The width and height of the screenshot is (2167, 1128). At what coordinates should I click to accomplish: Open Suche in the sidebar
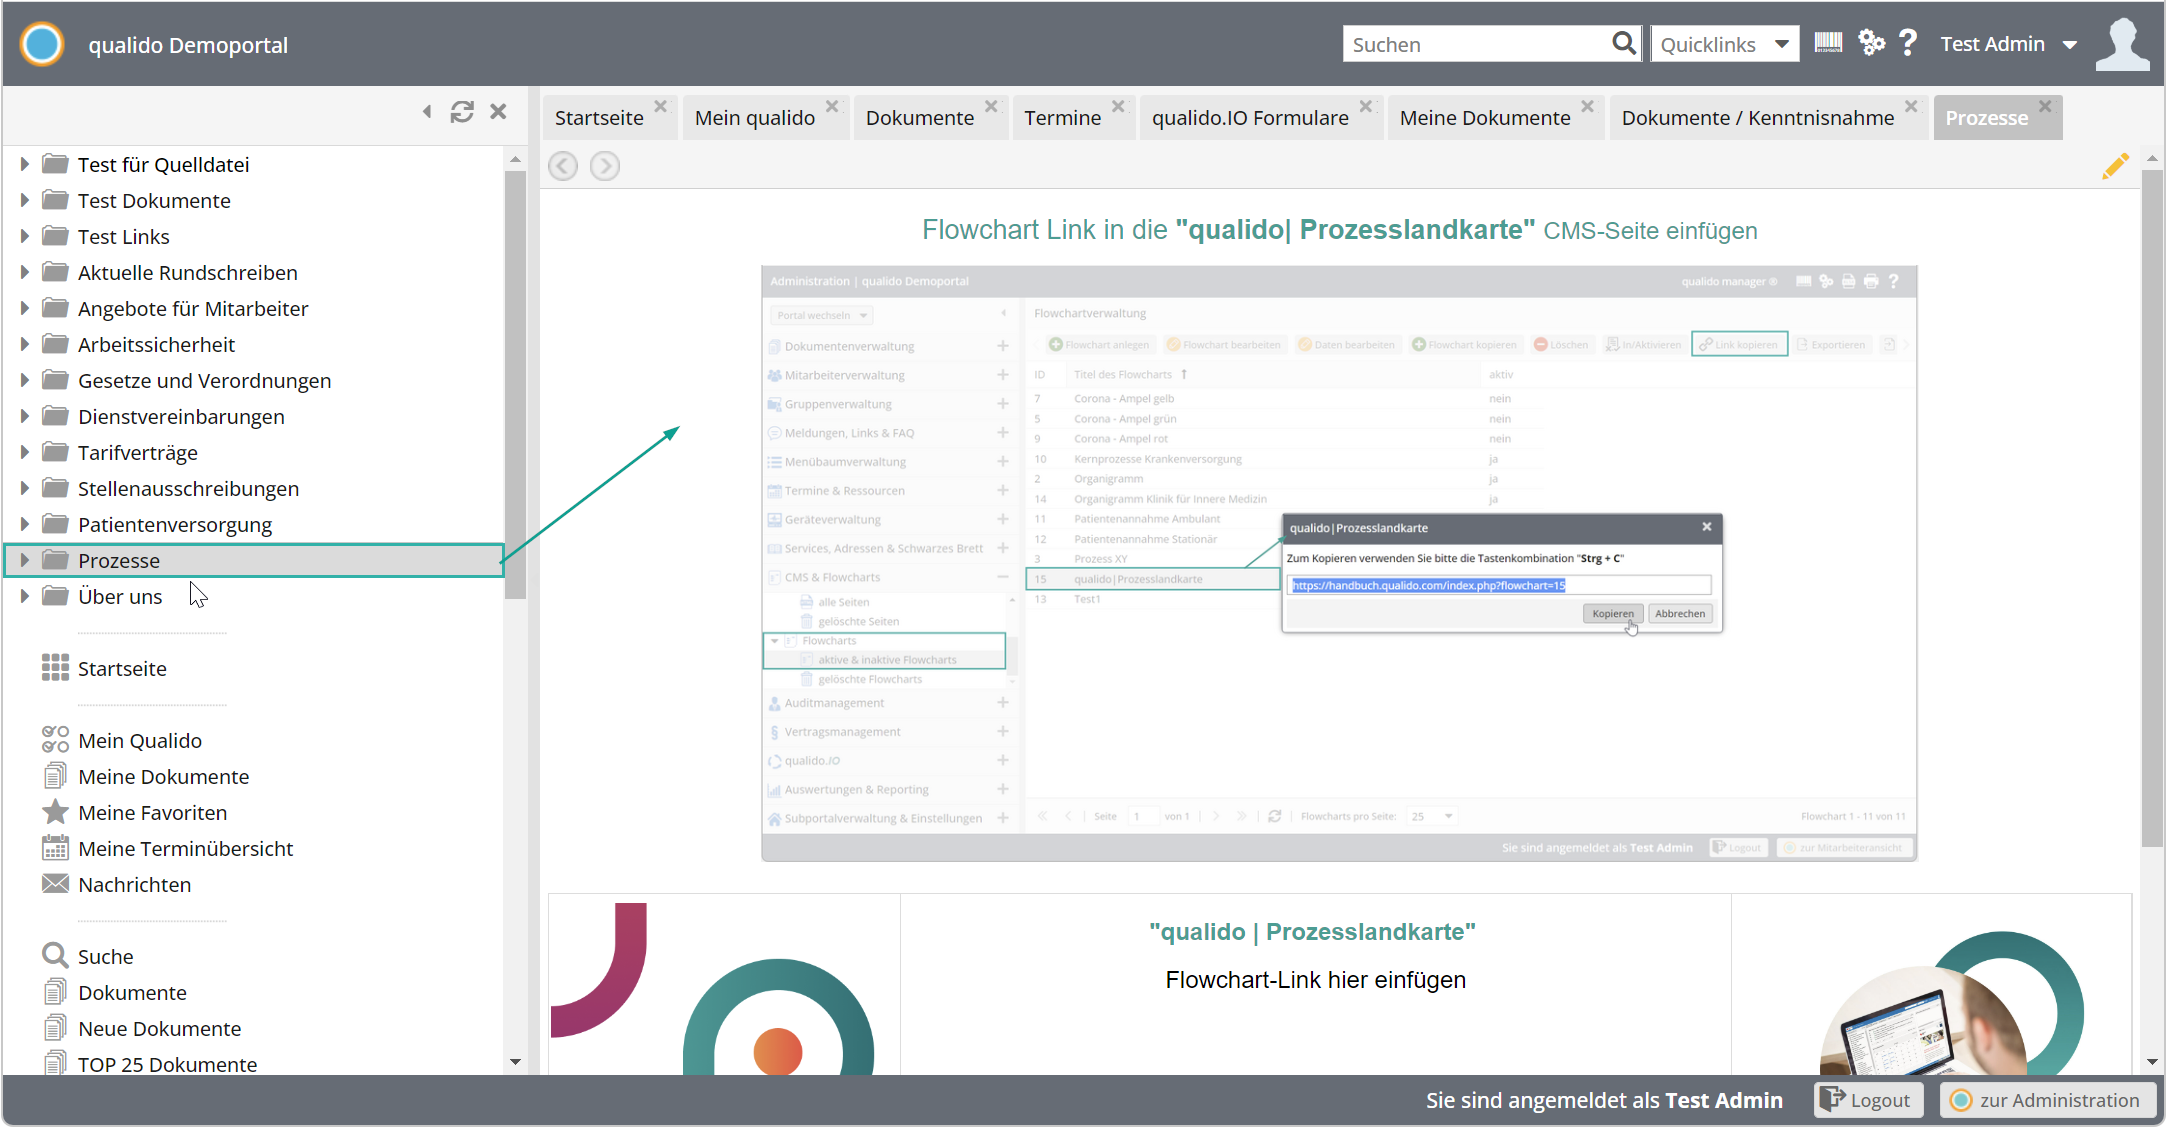[x=87, y=956]
